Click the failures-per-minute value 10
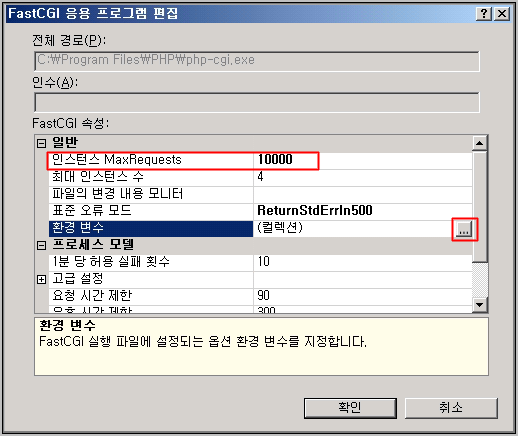 pyautogui.click(x=263, y=261)
